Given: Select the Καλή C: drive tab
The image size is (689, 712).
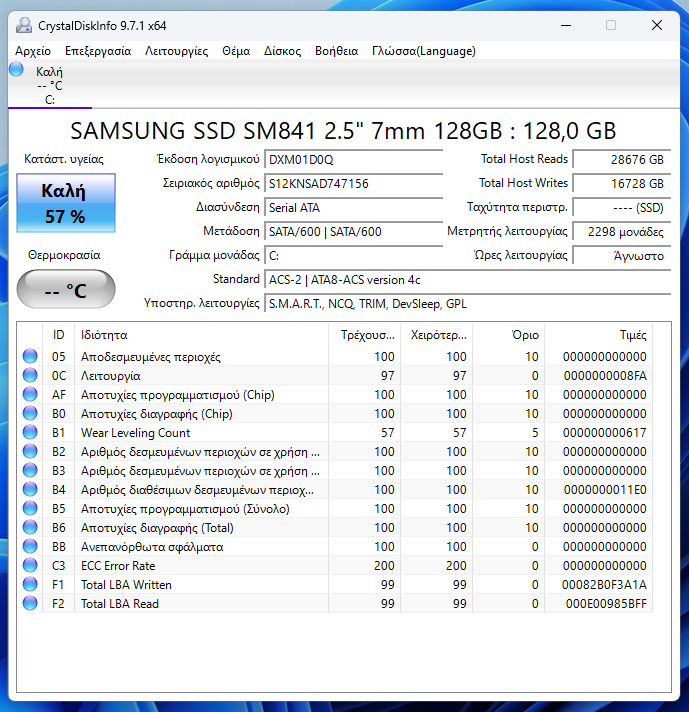Looking at the screenshot, I should coord(50,85).
